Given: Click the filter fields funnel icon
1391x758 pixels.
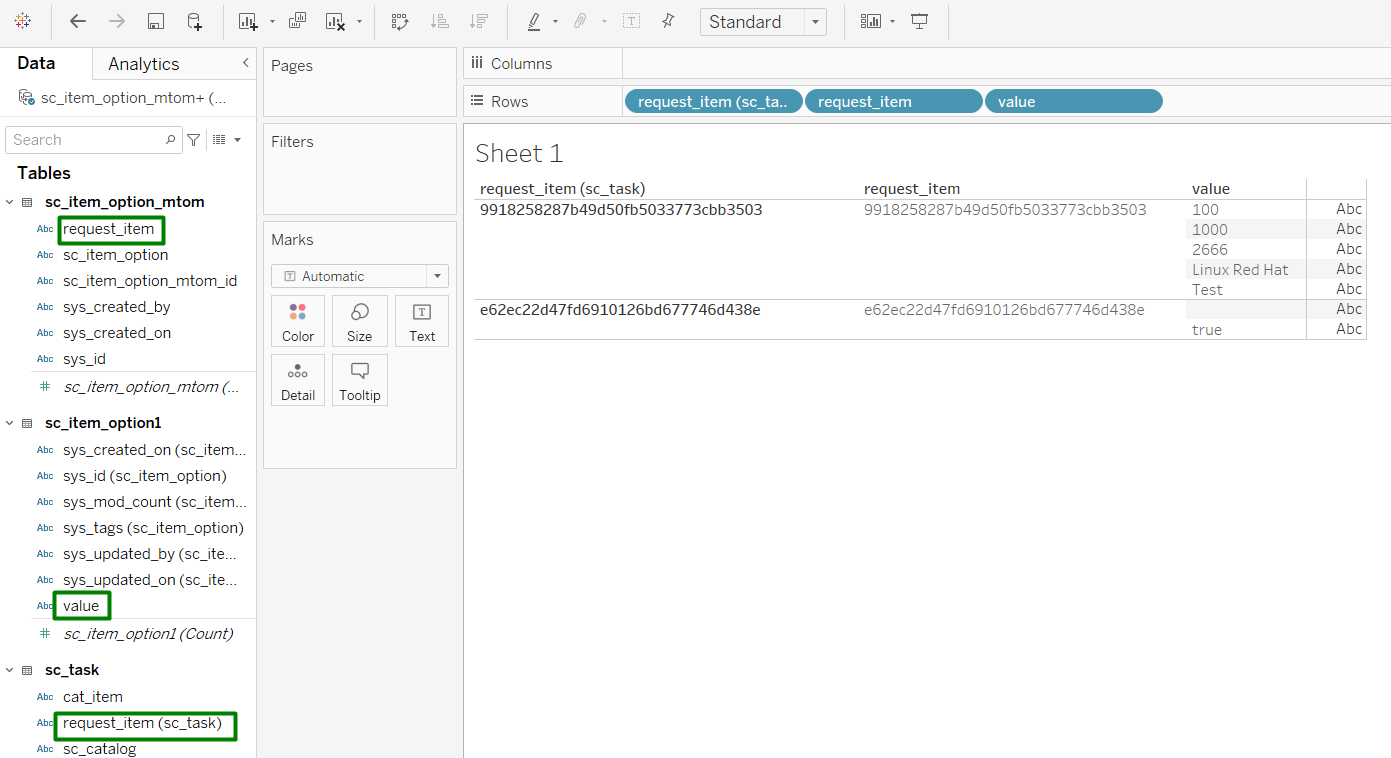Looking at the screenshot, I should pyautogui.click(x=194, y=140).
